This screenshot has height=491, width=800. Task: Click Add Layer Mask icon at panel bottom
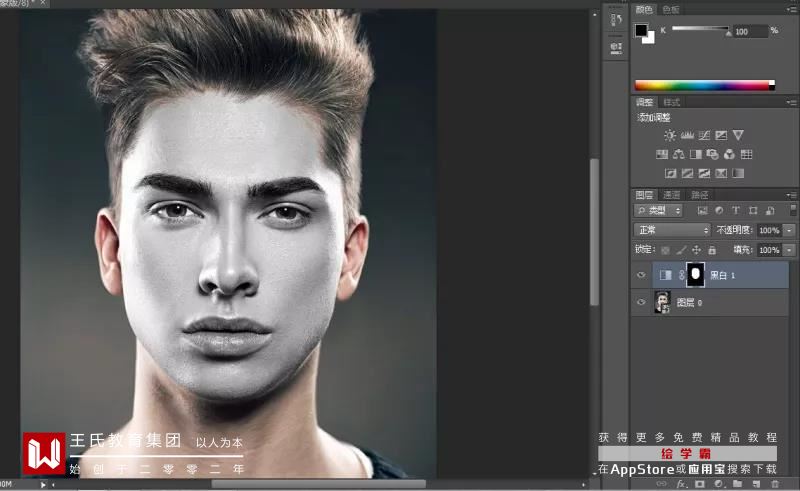(x=699, y=483)
